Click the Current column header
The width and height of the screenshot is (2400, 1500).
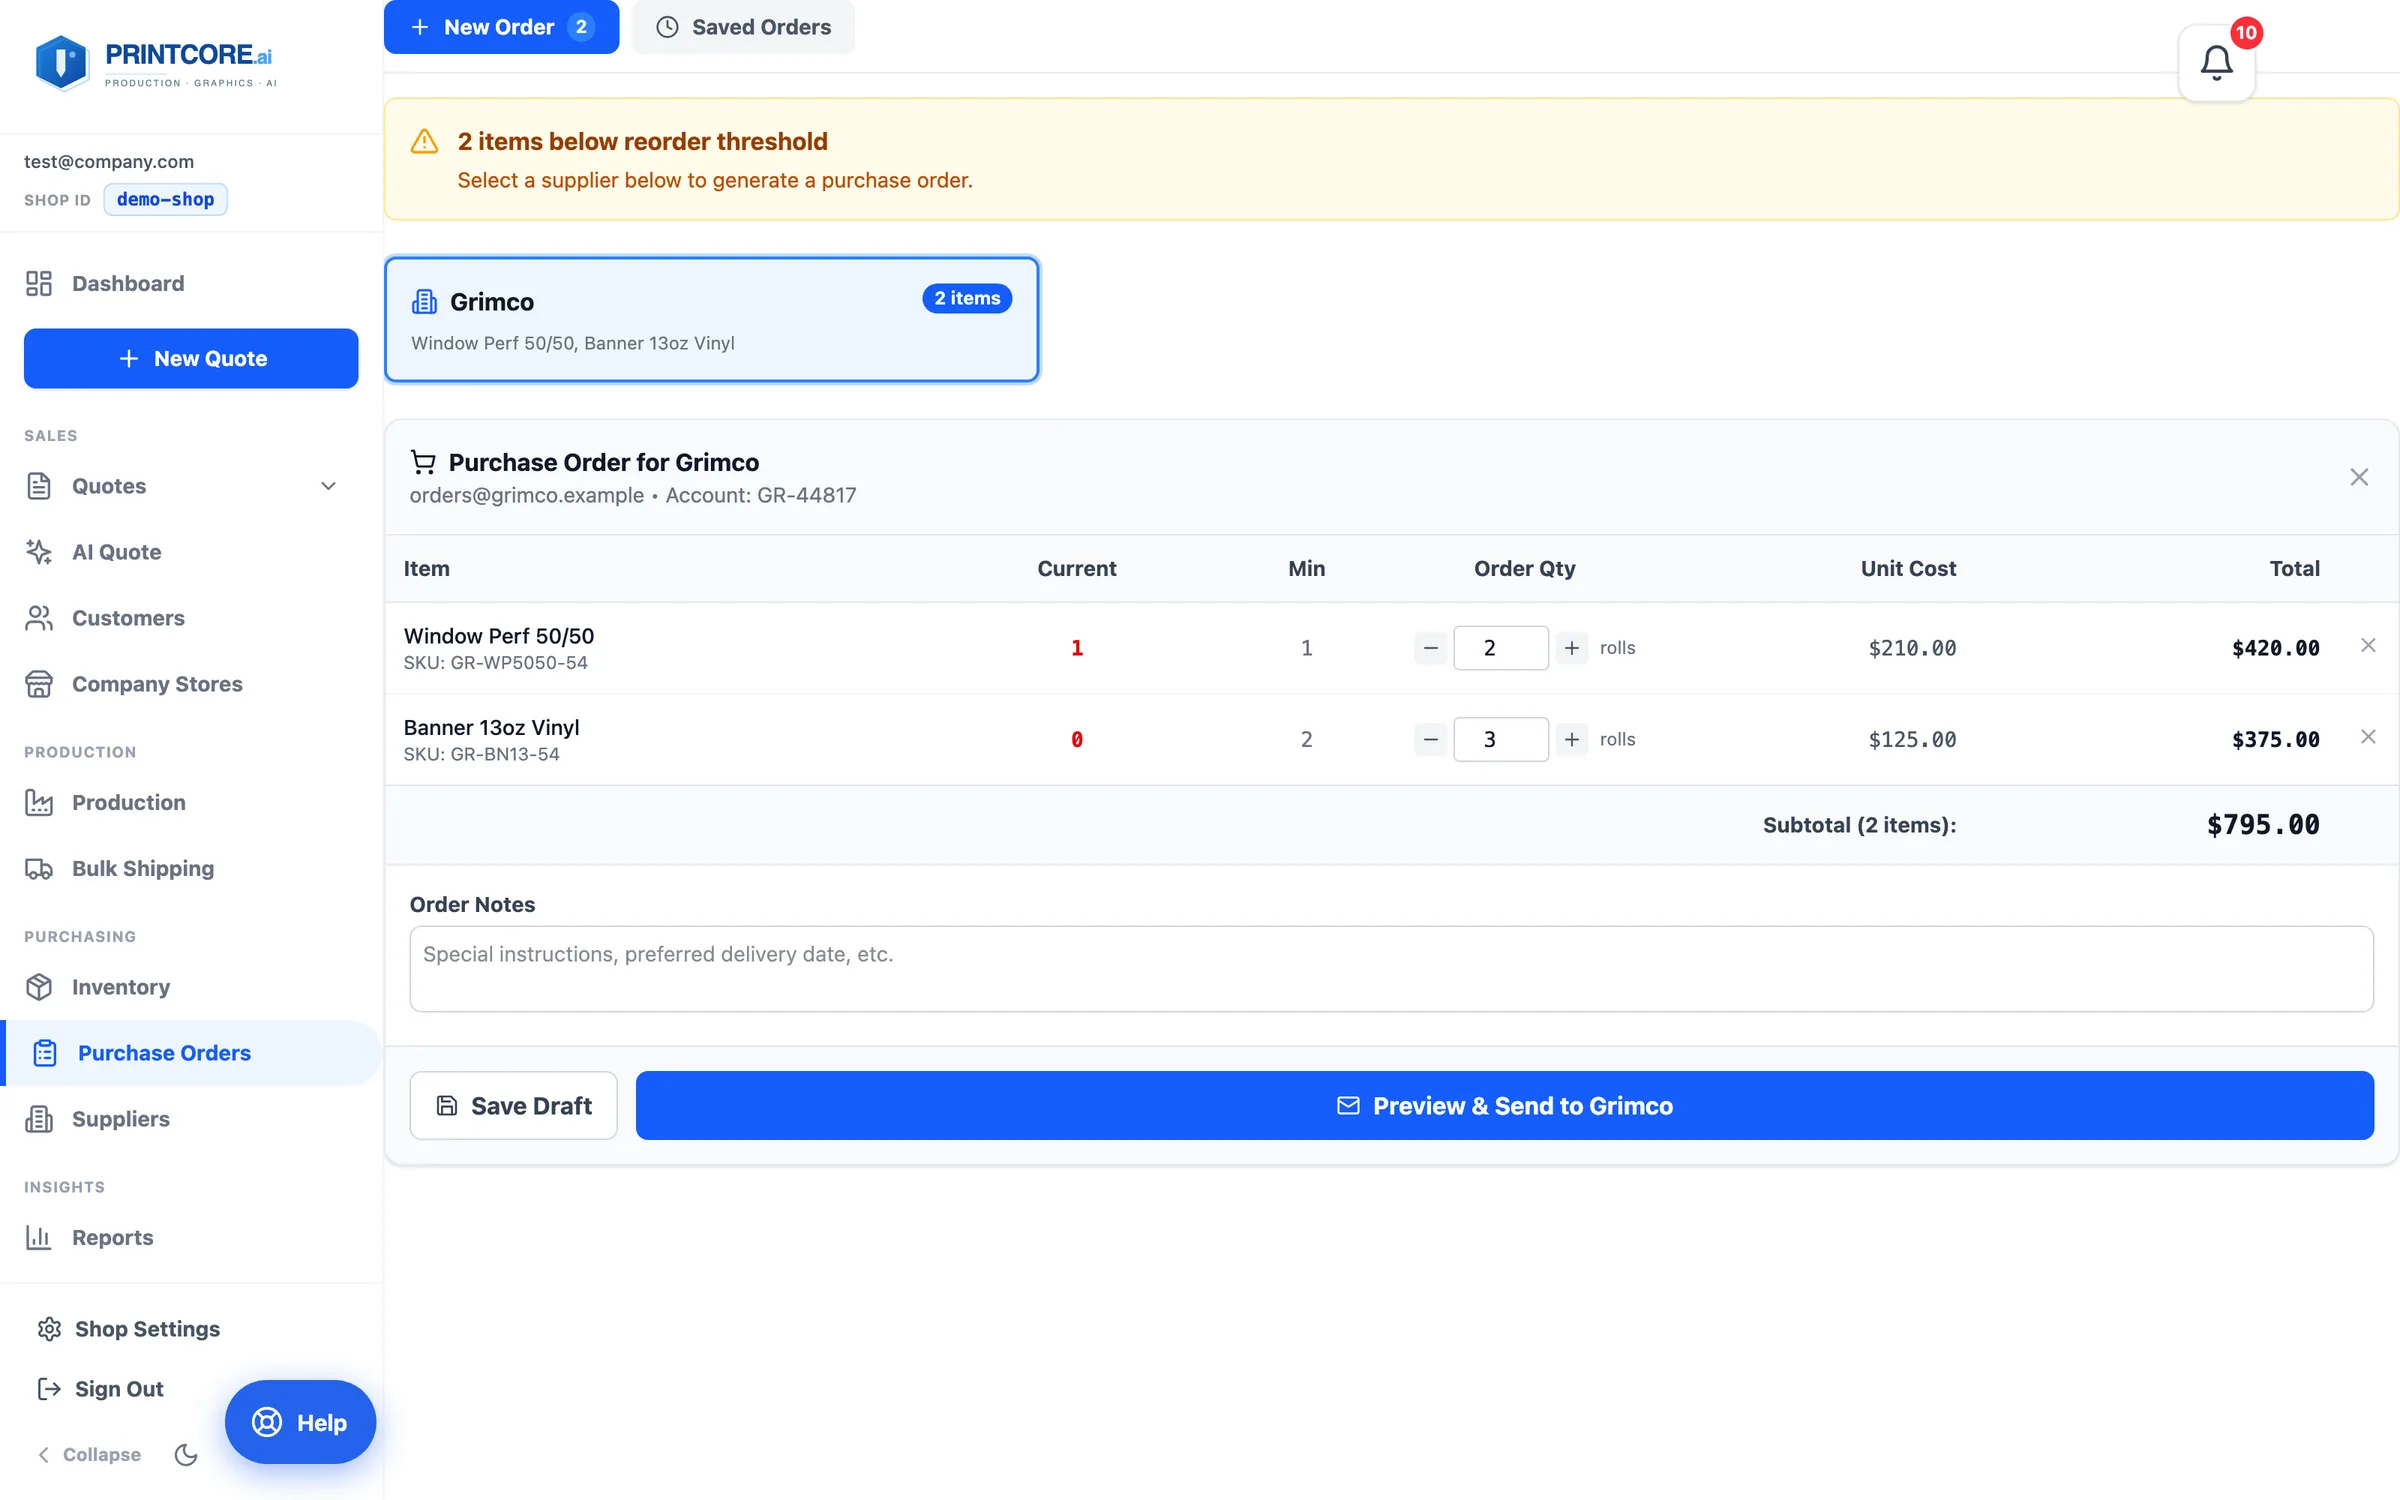(x=1076, y=568)
